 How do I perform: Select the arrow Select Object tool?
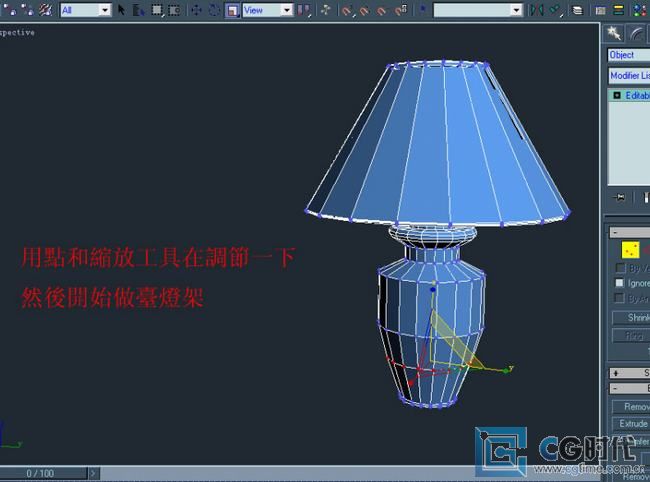(x=122, y=10)
